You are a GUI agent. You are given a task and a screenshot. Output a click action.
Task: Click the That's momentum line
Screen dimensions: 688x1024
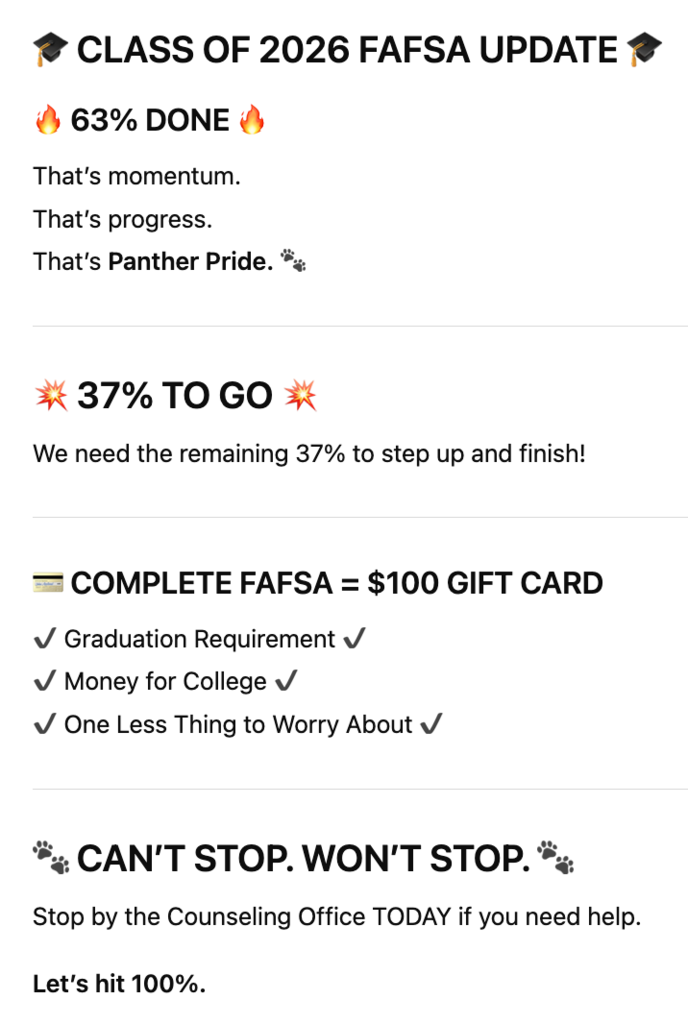137,177
